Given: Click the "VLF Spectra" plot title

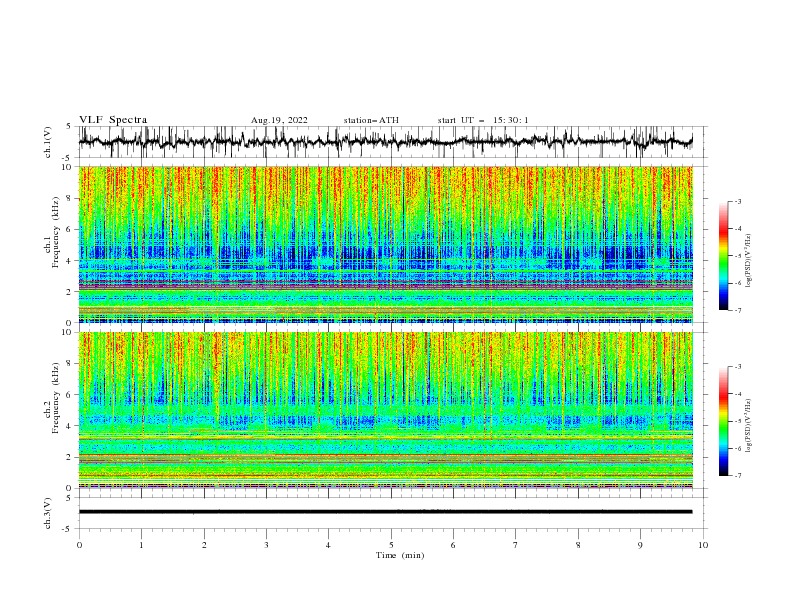Looking at the screenshot, I should (x=113, y=120).
